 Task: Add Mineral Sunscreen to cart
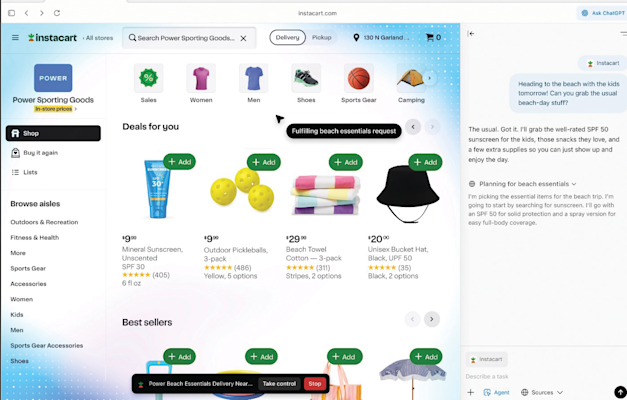click(x=180, y=162)
